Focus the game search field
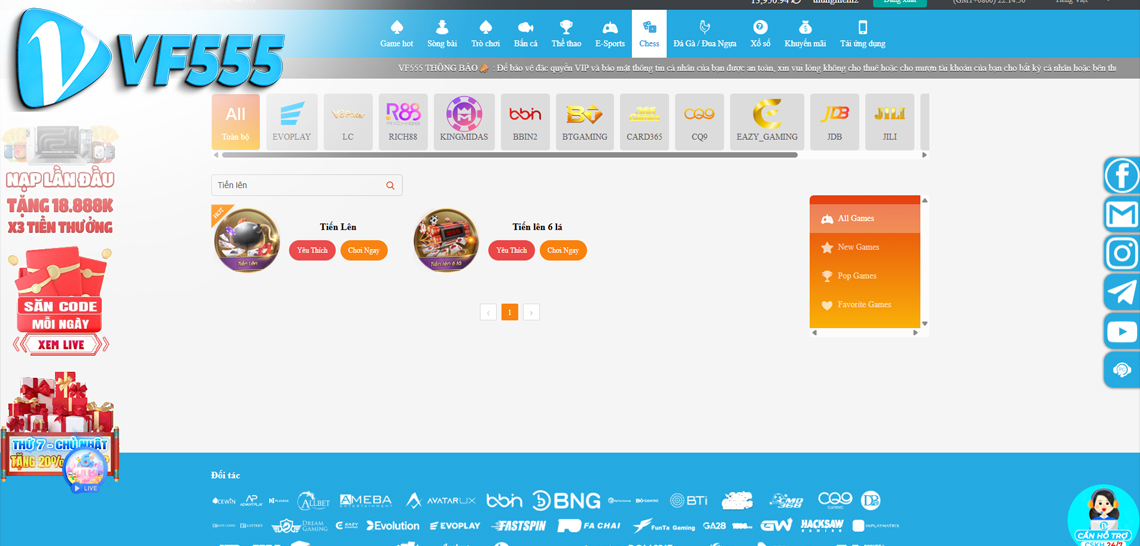This screenshot has width=1140, height=546. (306, 185)
